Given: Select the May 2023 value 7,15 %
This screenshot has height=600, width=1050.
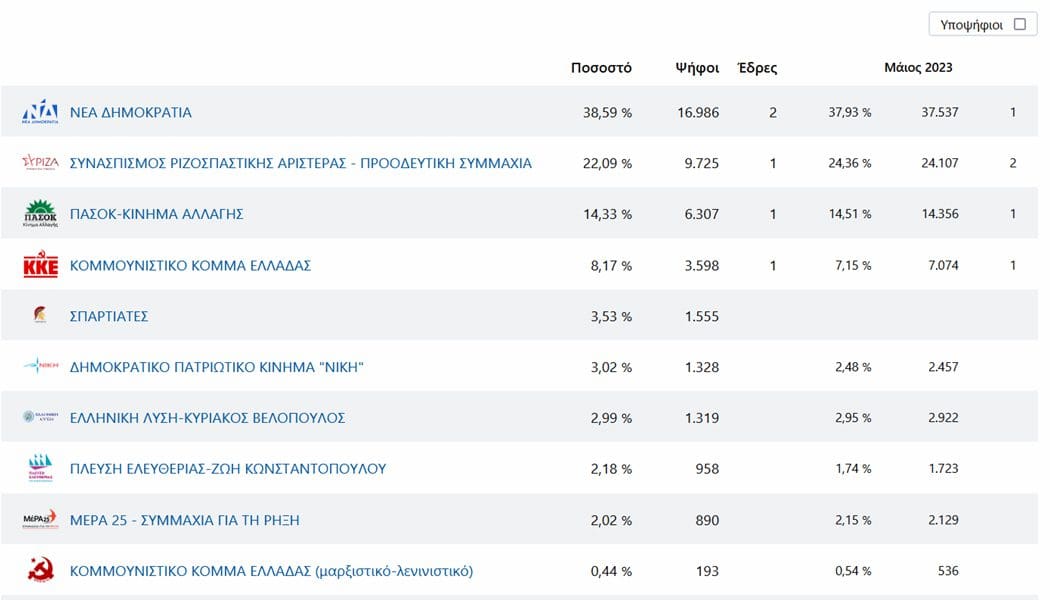Looking at the screenshot, I should [852, 265].
